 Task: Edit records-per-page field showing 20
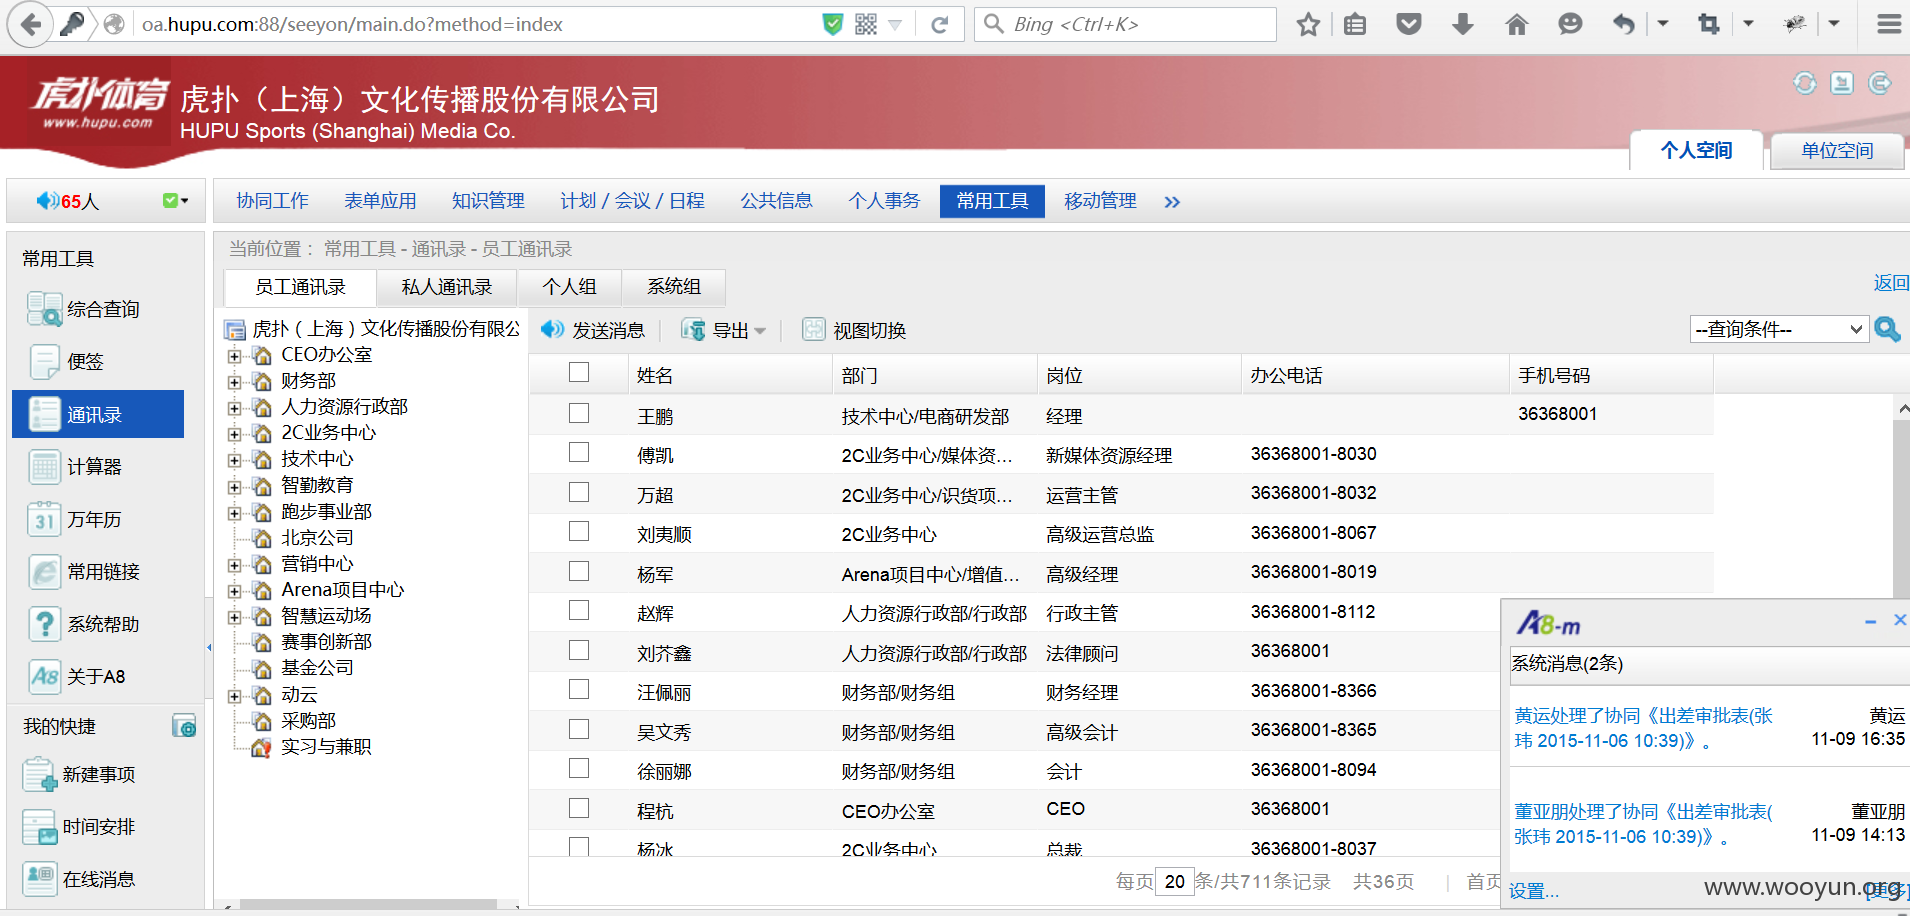point(1174,881)
